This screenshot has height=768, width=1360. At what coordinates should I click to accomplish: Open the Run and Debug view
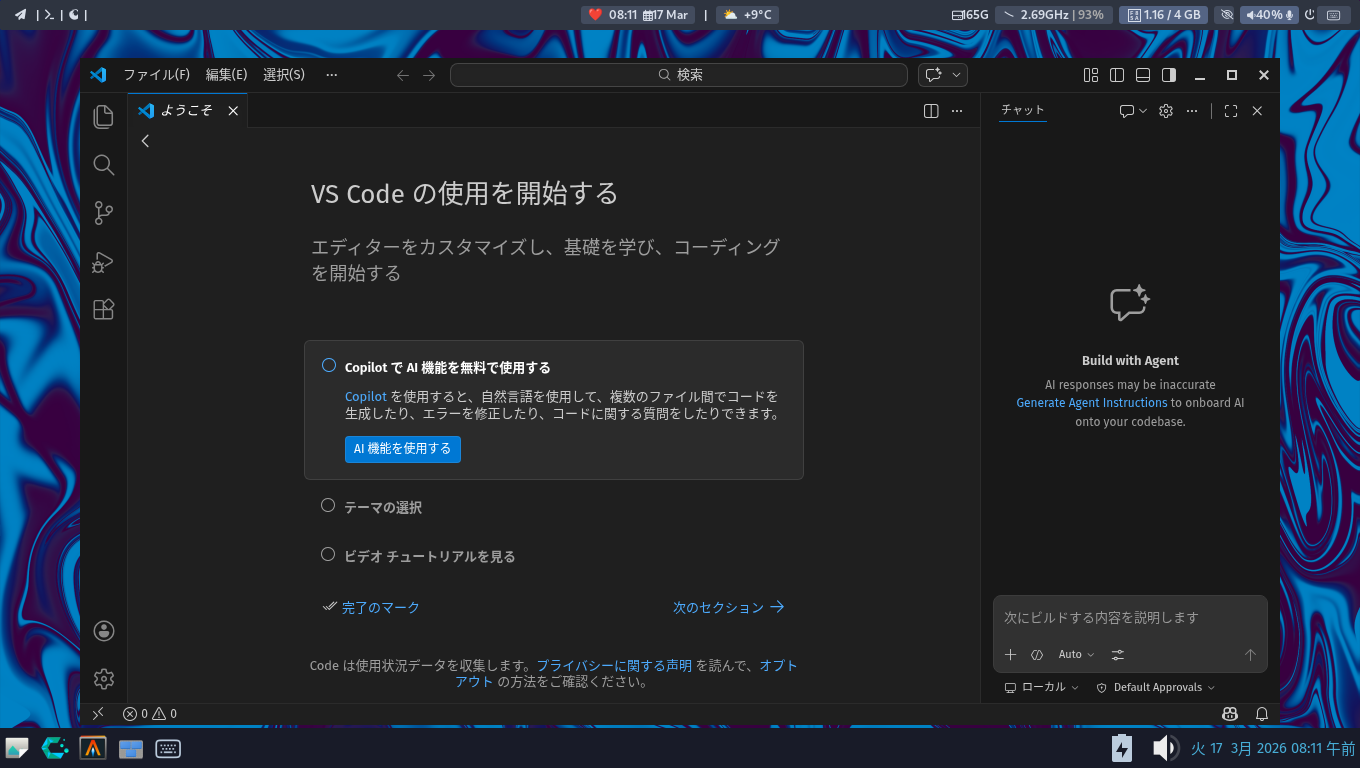(x=104, y=262)
